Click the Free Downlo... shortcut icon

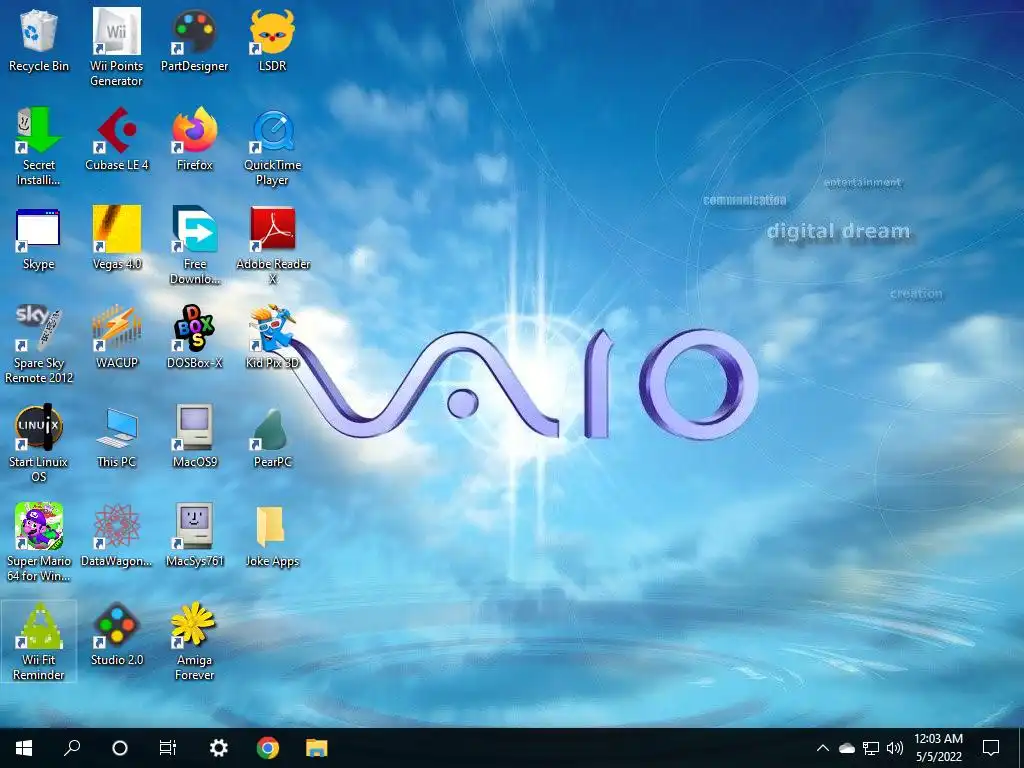coord(194,229)
